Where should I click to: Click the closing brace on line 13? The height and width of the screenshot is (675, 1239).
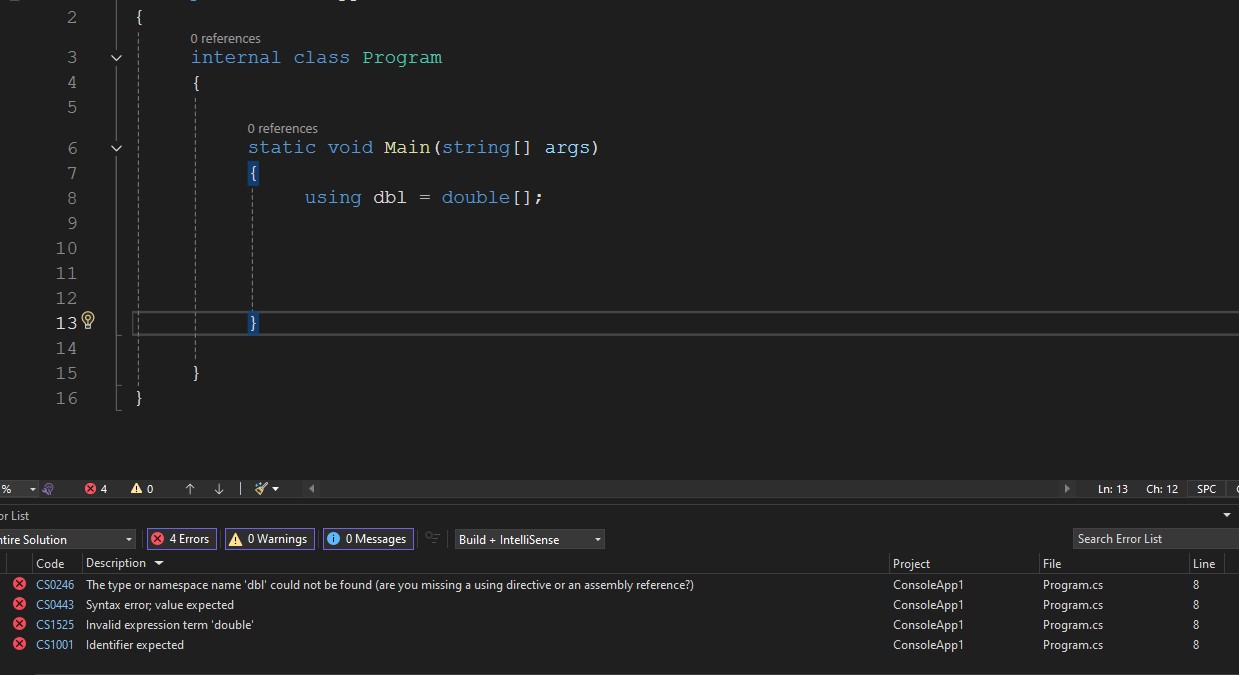coord(254,322)
